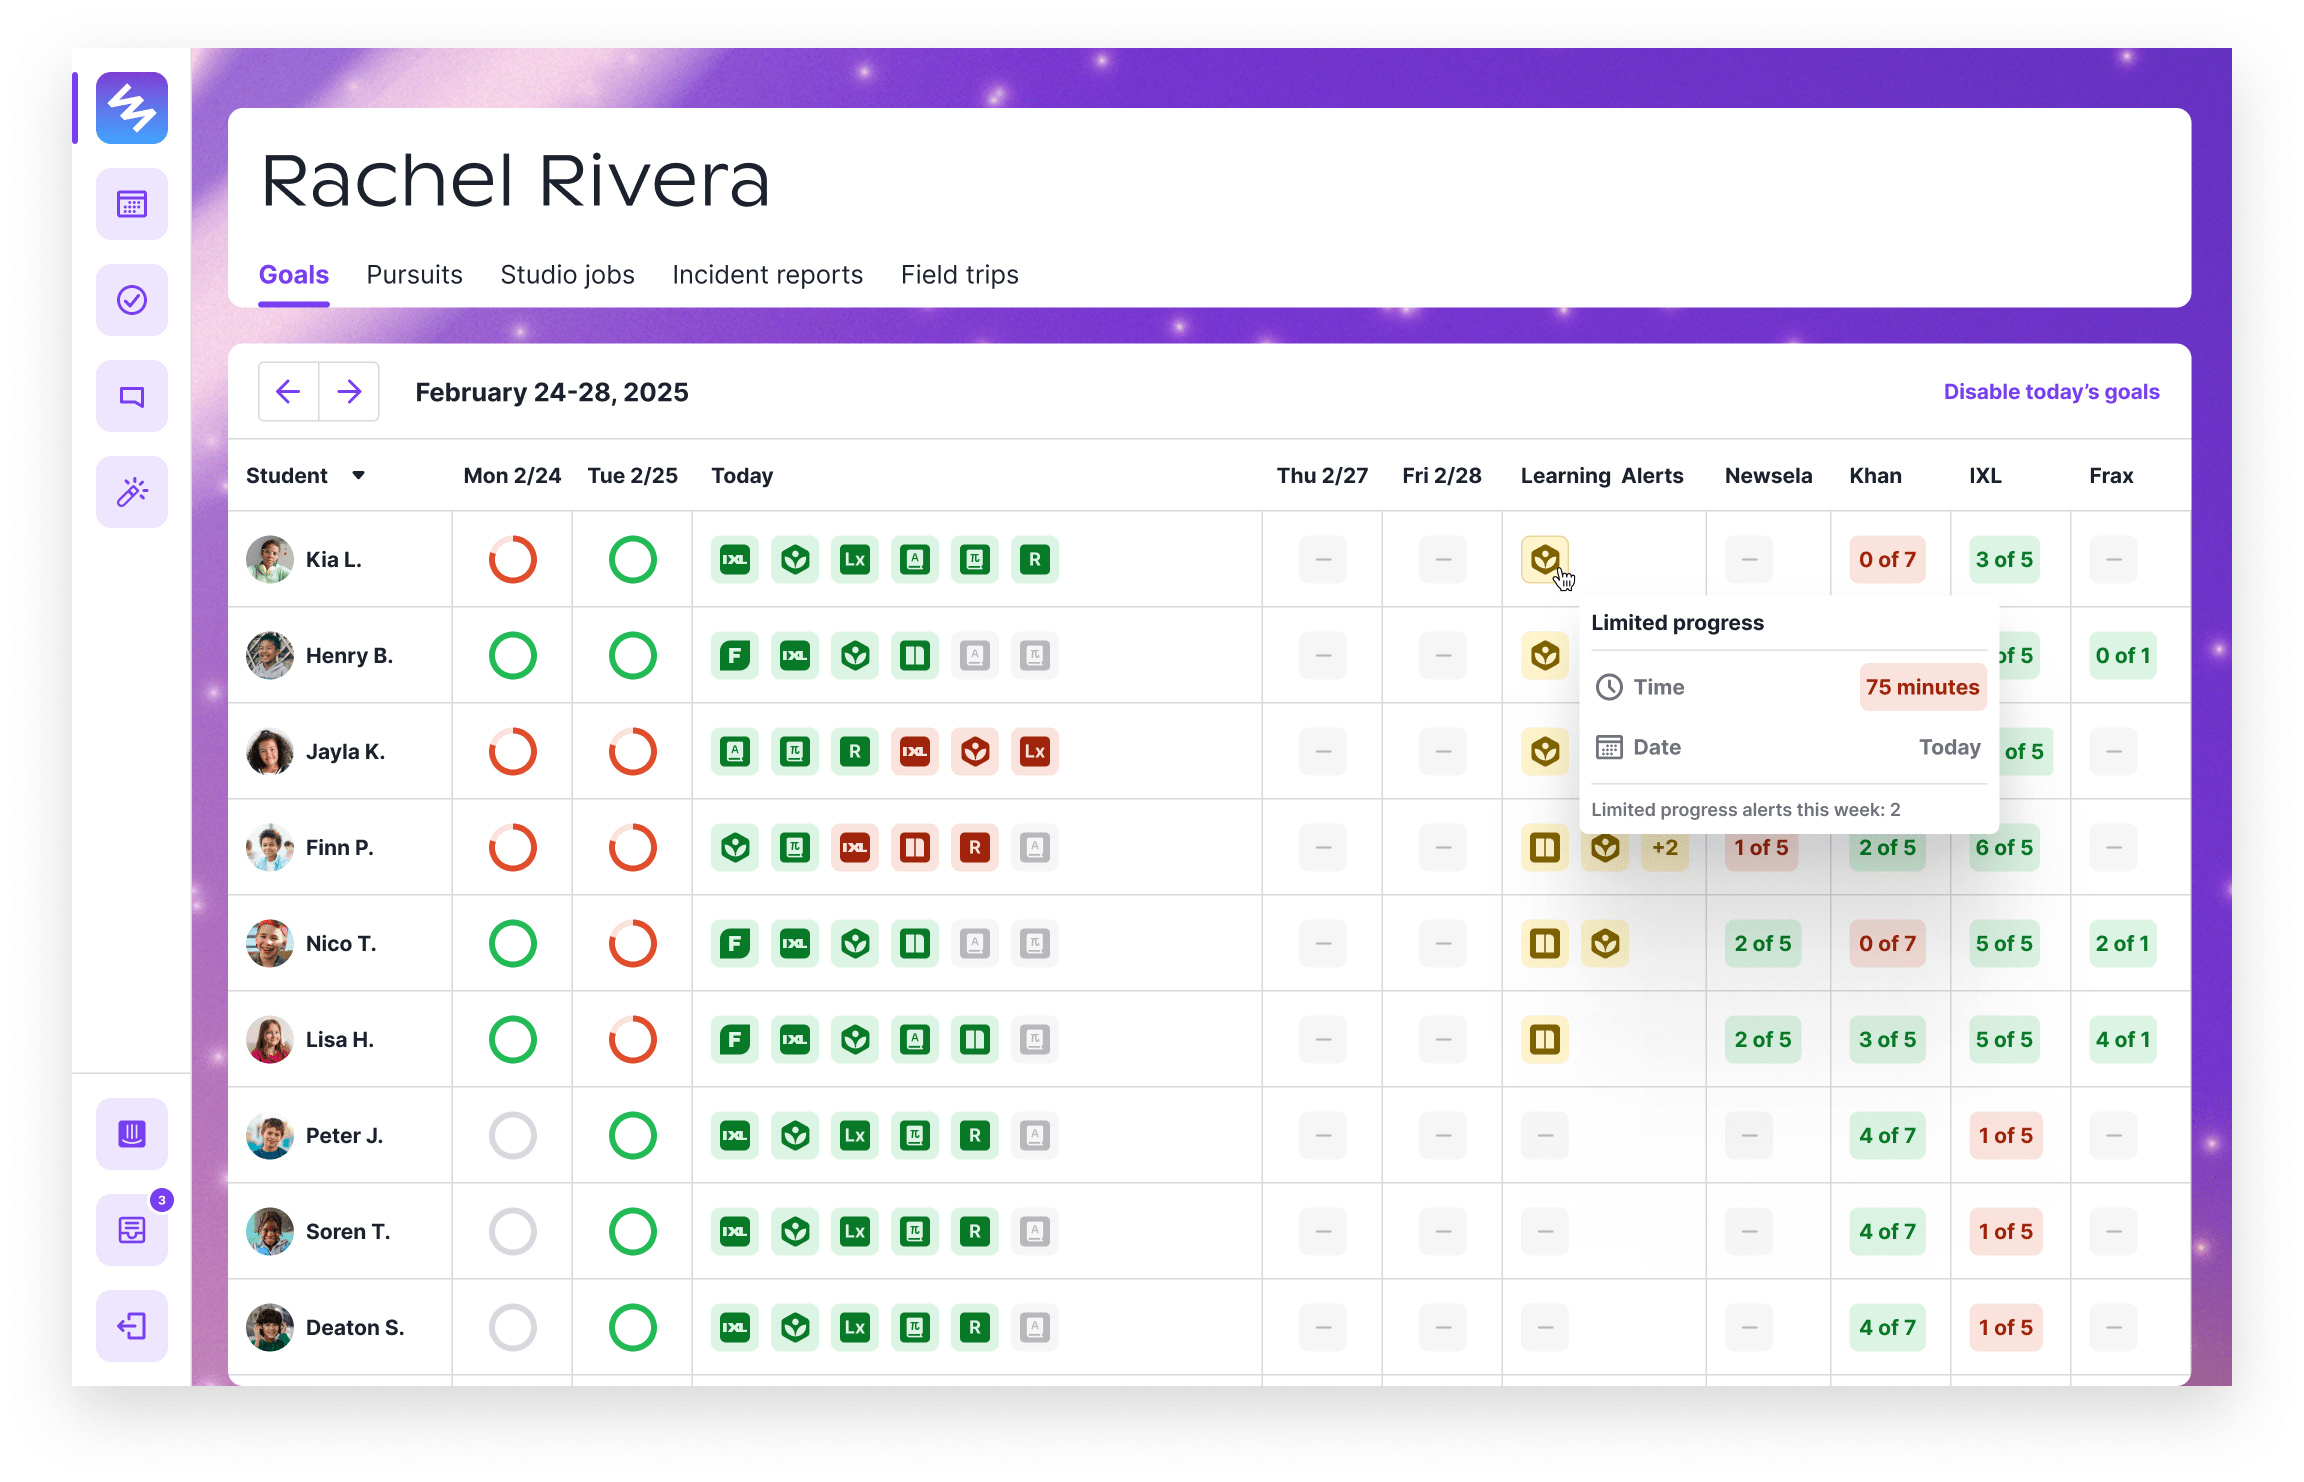Click Henry B.'s F goal icon
Viewport: 2304px width, 1482px height.
735,656
